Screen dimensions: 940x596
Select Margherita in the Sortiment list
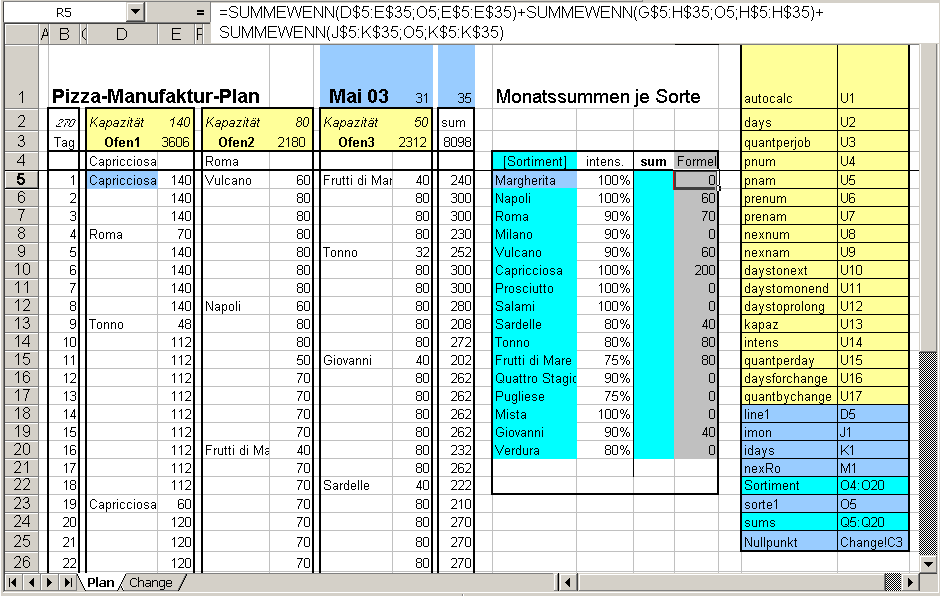coord(535,180)
